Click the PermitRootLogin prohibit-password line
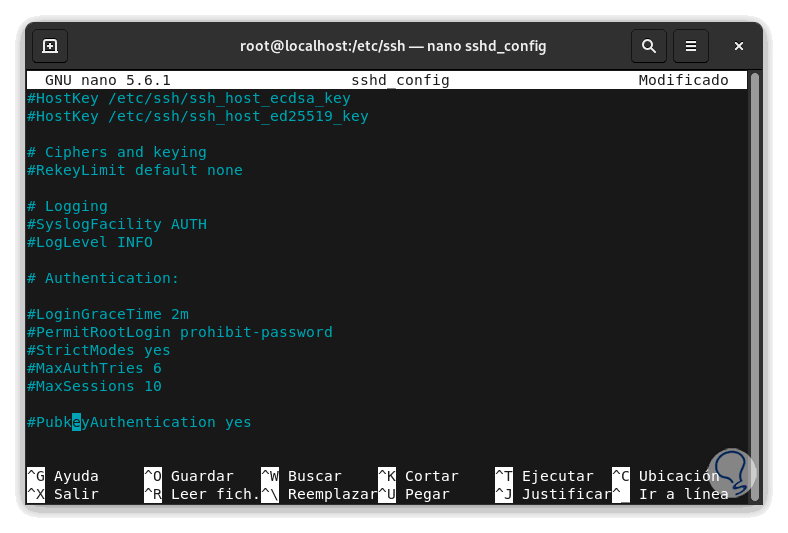 click(x=180, y=332)
